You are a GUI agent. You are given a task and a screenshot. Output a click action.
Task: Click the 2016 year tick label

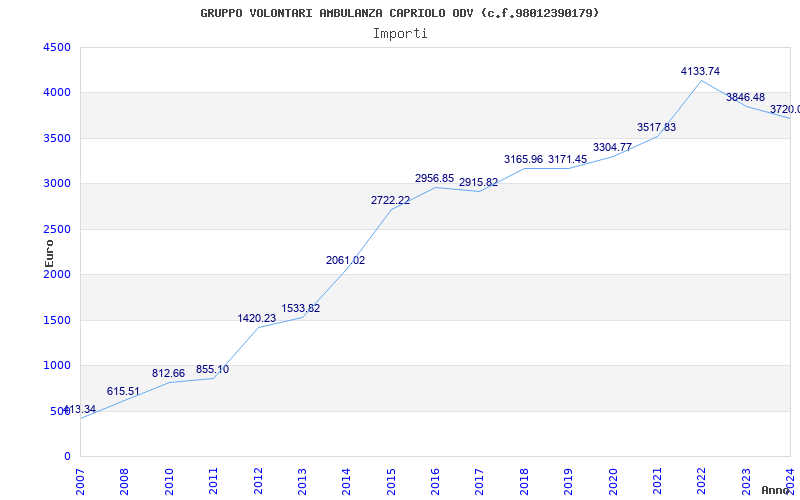[x=435, y=481]
